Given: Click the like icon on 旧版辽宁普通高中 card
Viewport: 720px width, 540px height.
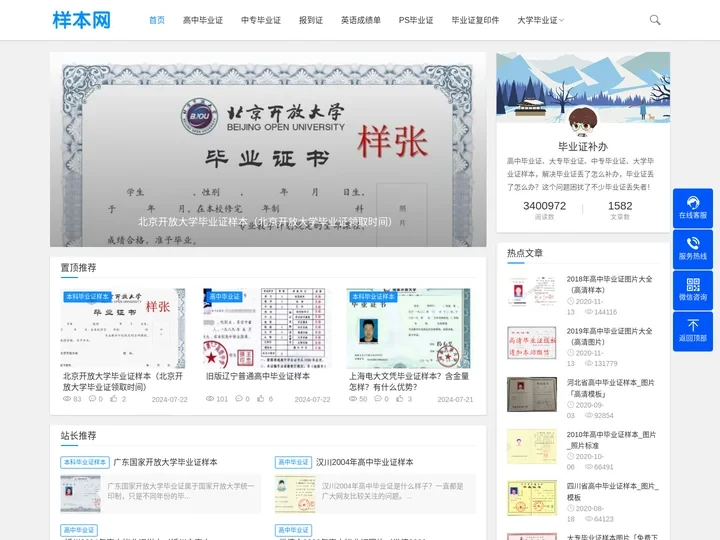Looking at the screenshot, I should coord(260,399).
